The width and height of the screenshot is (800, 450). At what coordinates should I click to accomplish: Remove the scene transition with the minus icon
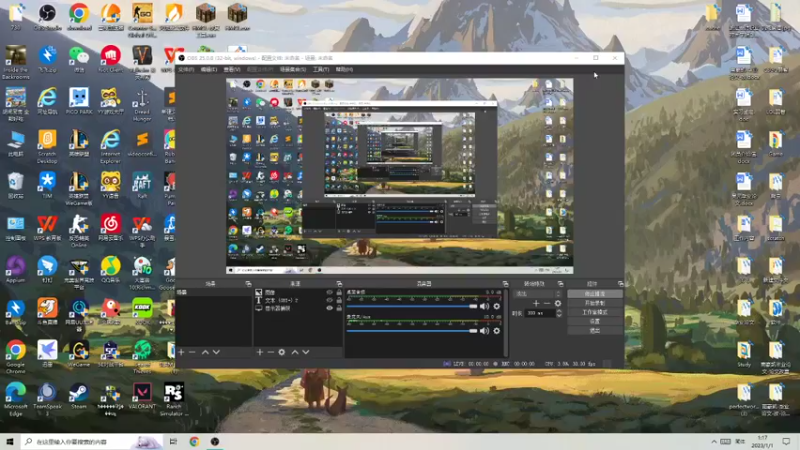(x=547, y=303)
